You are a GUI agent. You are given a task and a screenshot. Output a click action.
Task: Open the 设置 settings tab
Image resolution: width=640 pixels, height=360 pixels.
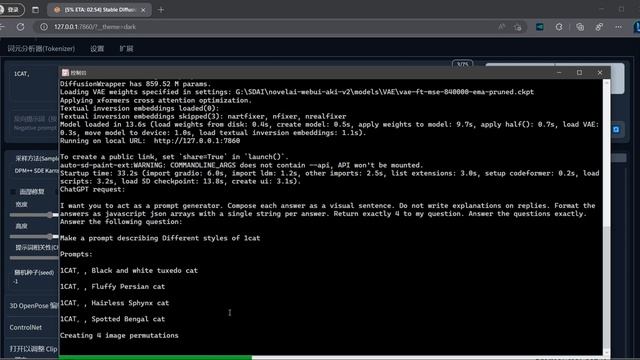click(x=97, y=49)
